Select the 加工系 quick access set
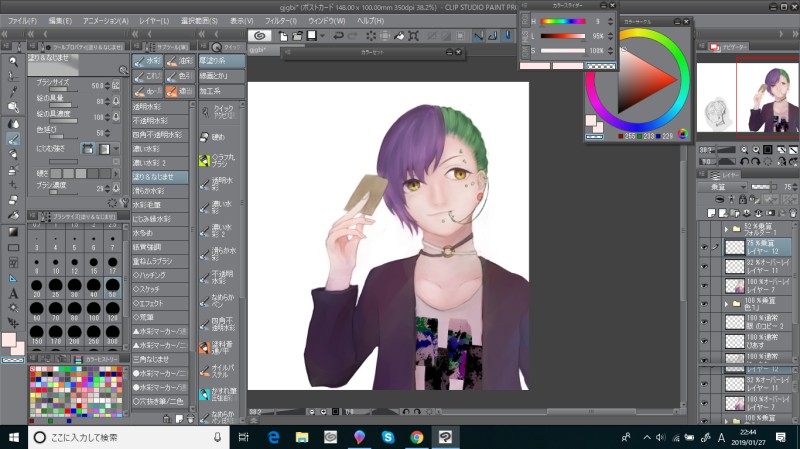 (221, 91)
